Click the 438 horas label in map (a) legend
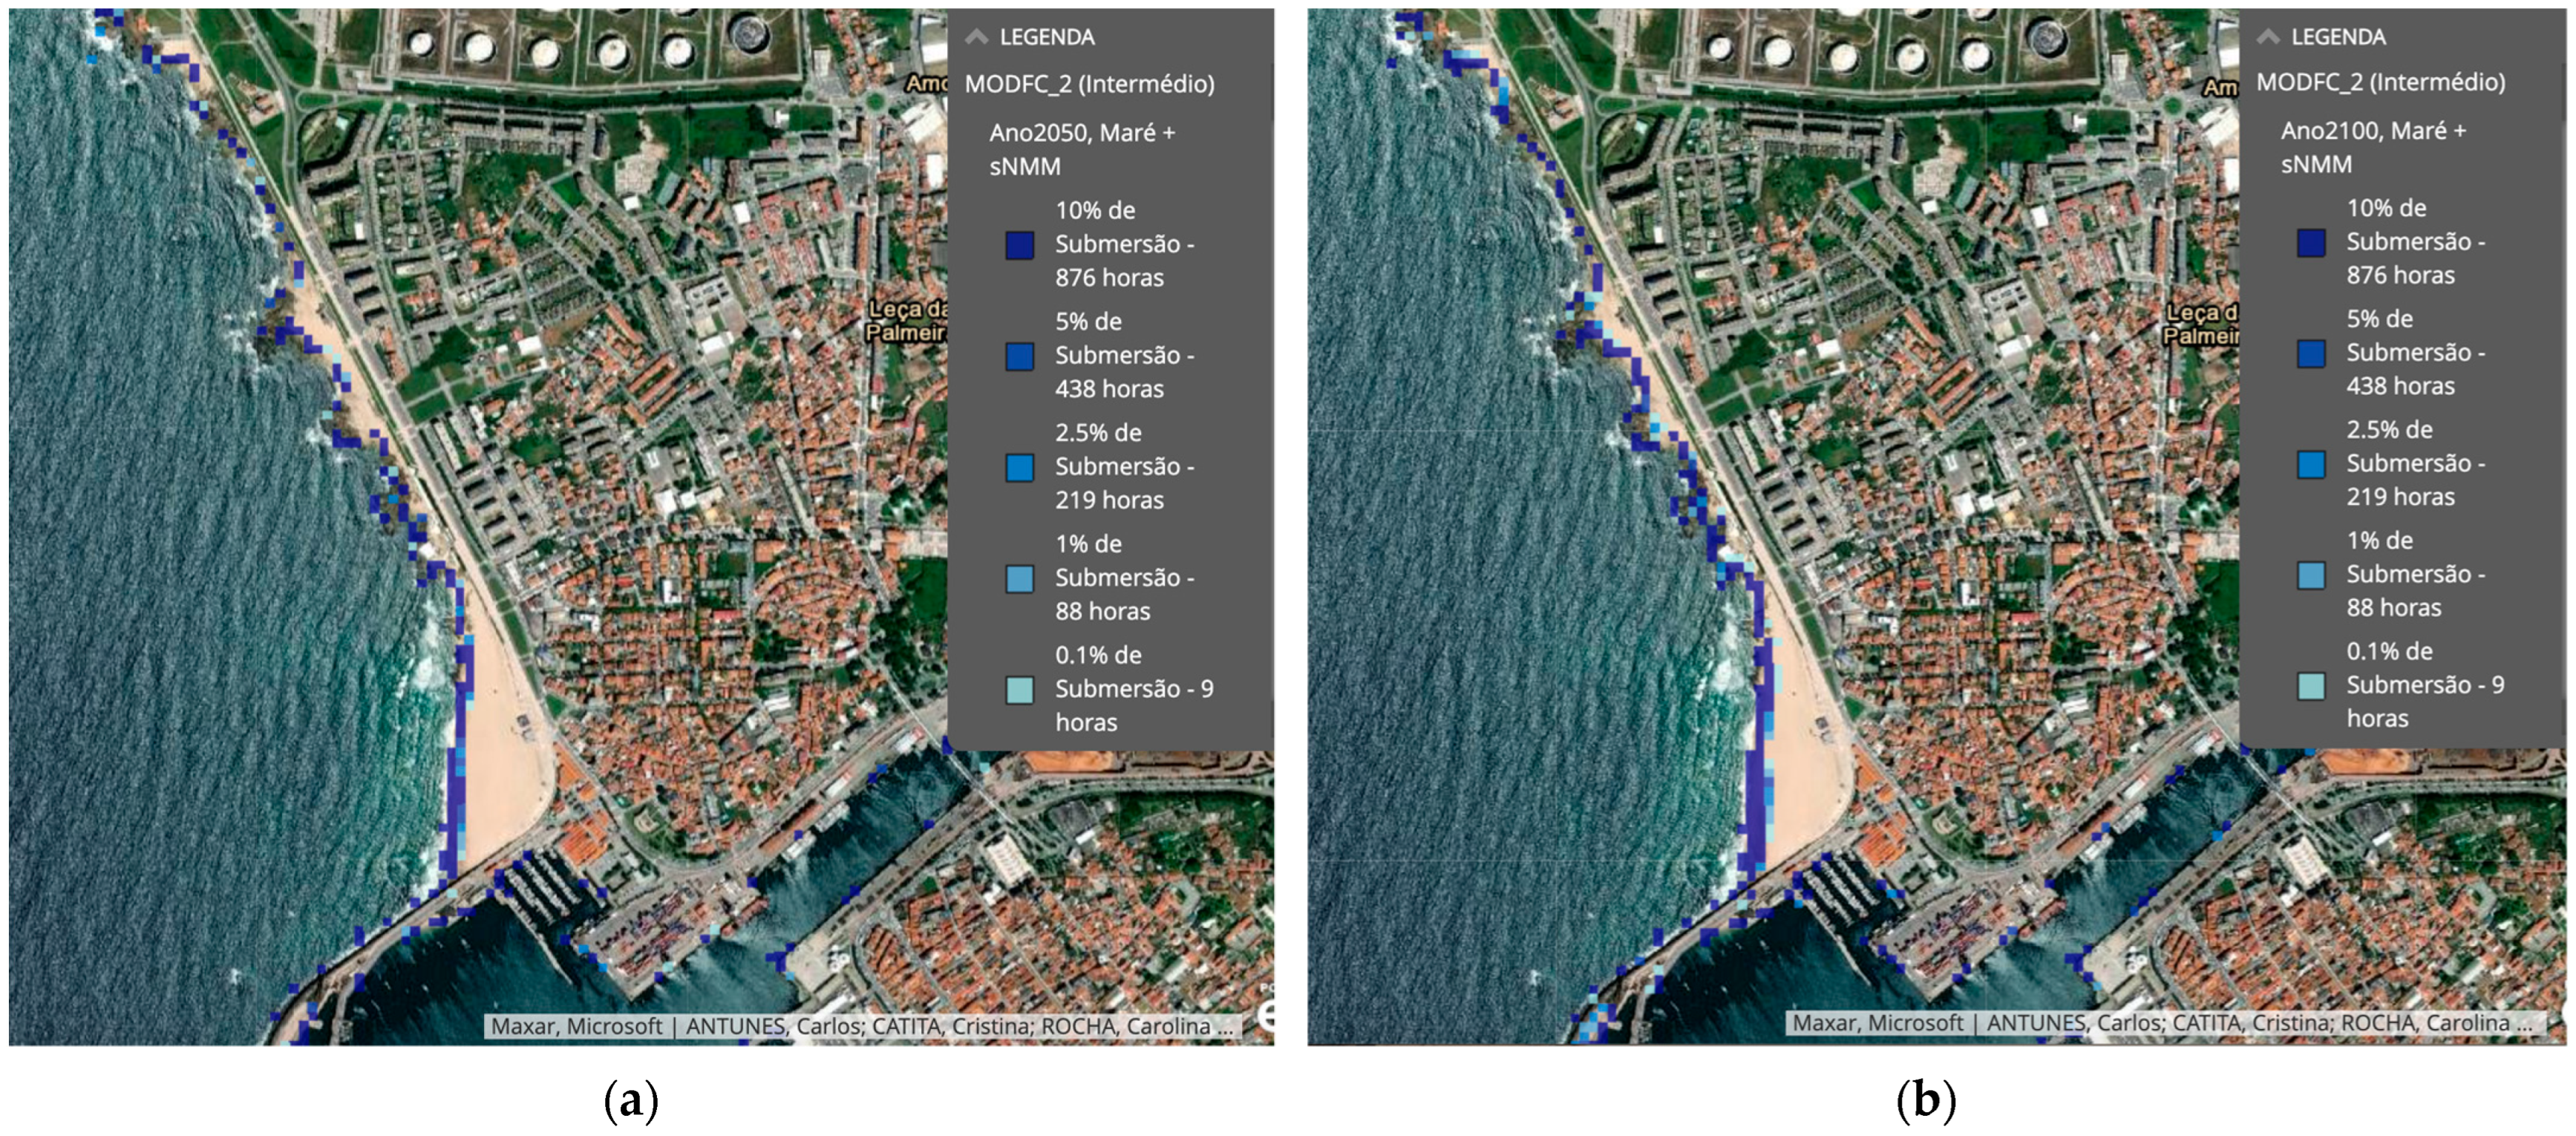Screen dimensions: 2576x1136 pos(1109,388)
